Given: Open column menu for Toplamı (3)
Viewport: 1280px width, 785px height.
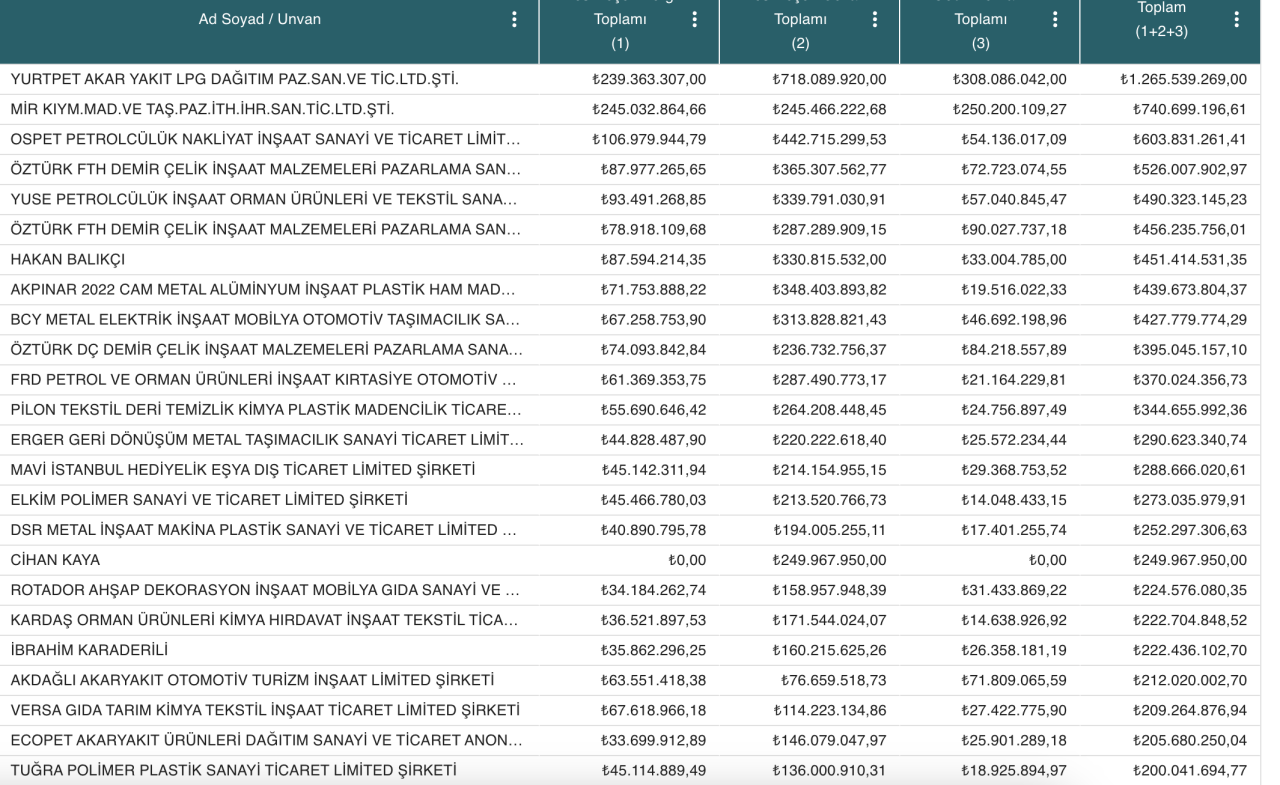Looking at the screenshot, I should tap(1056, 19).
